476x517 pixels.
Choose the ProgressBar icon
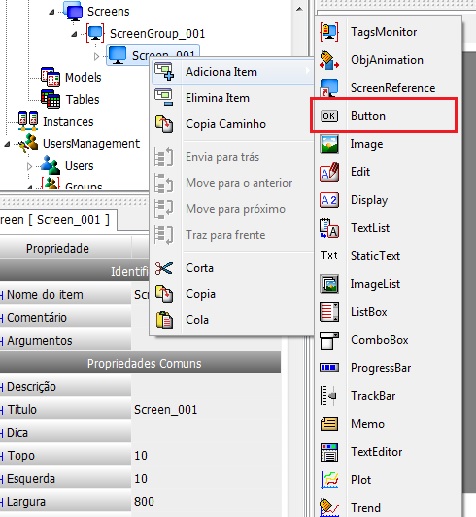pyautogui.click(x=329, y=368)
